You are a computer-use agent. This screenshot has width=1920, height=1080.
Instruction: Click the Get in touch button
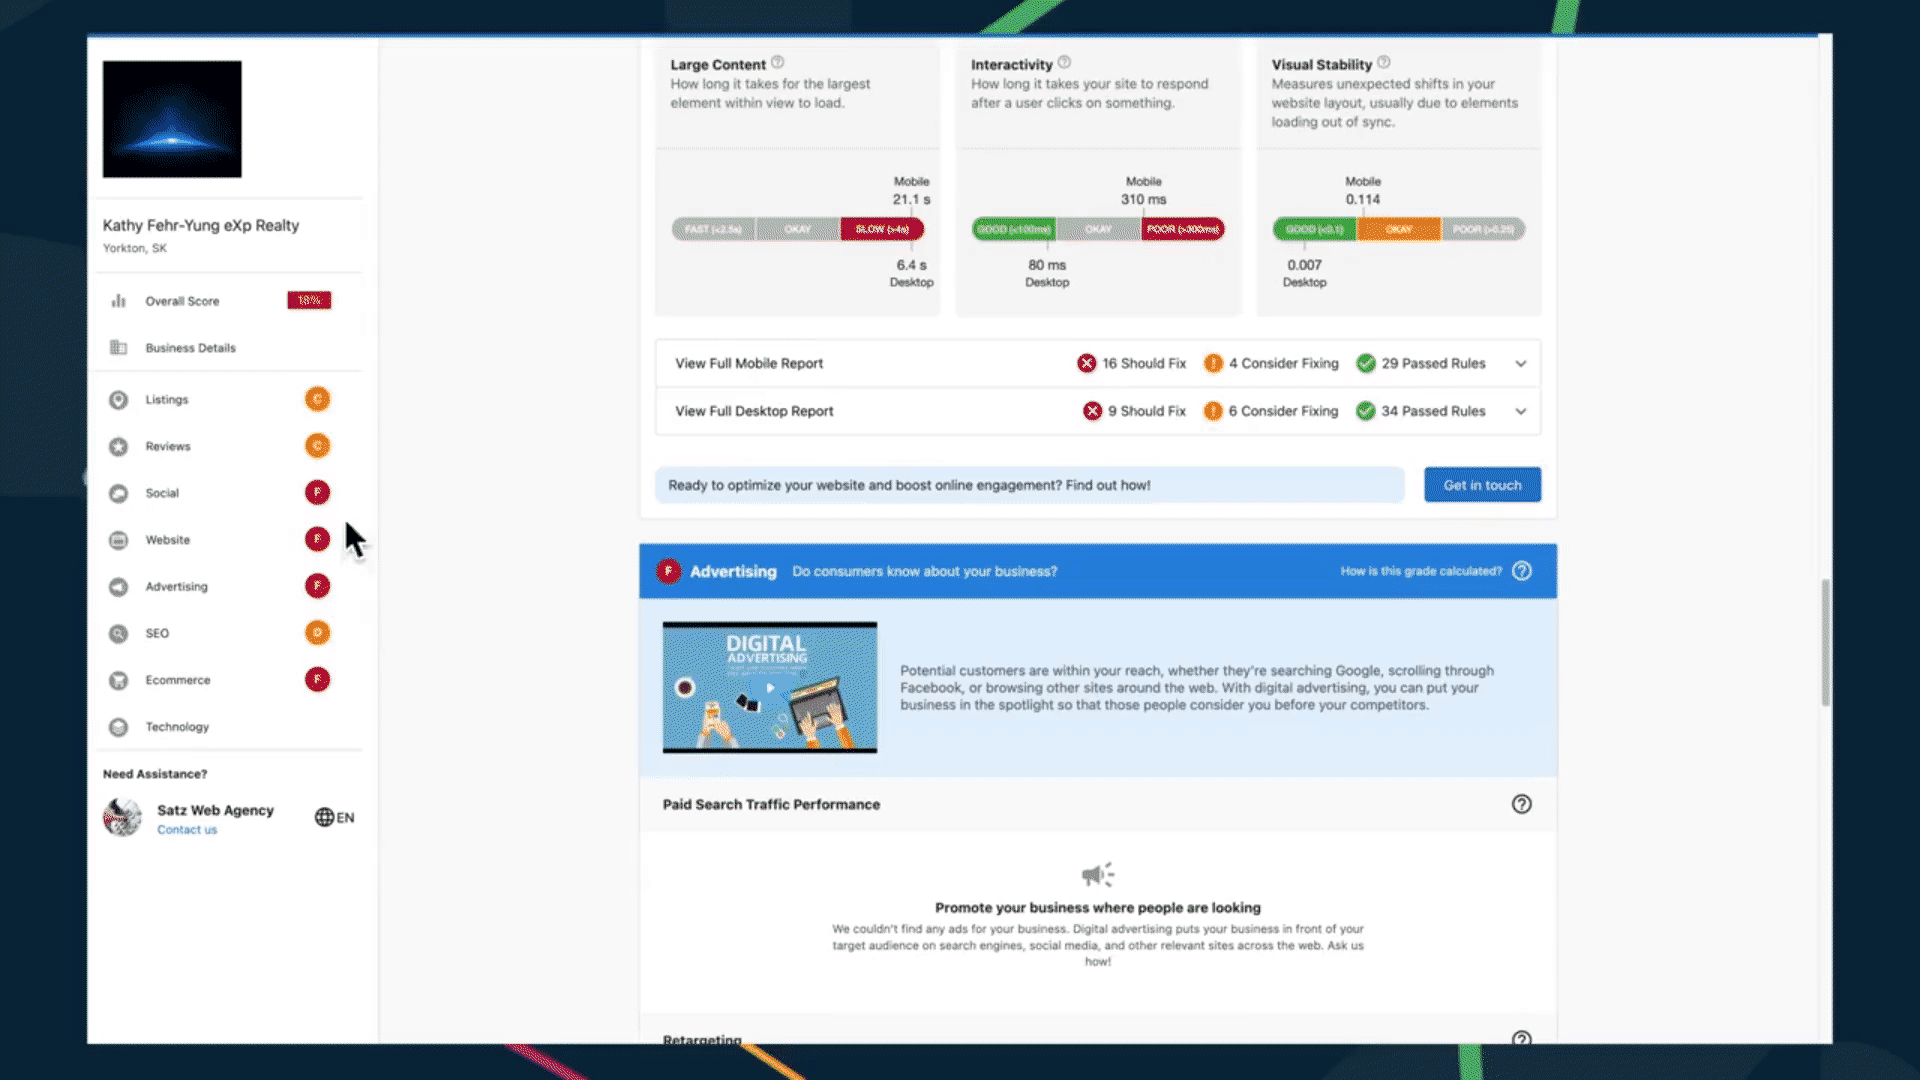tap(1482, 484)
